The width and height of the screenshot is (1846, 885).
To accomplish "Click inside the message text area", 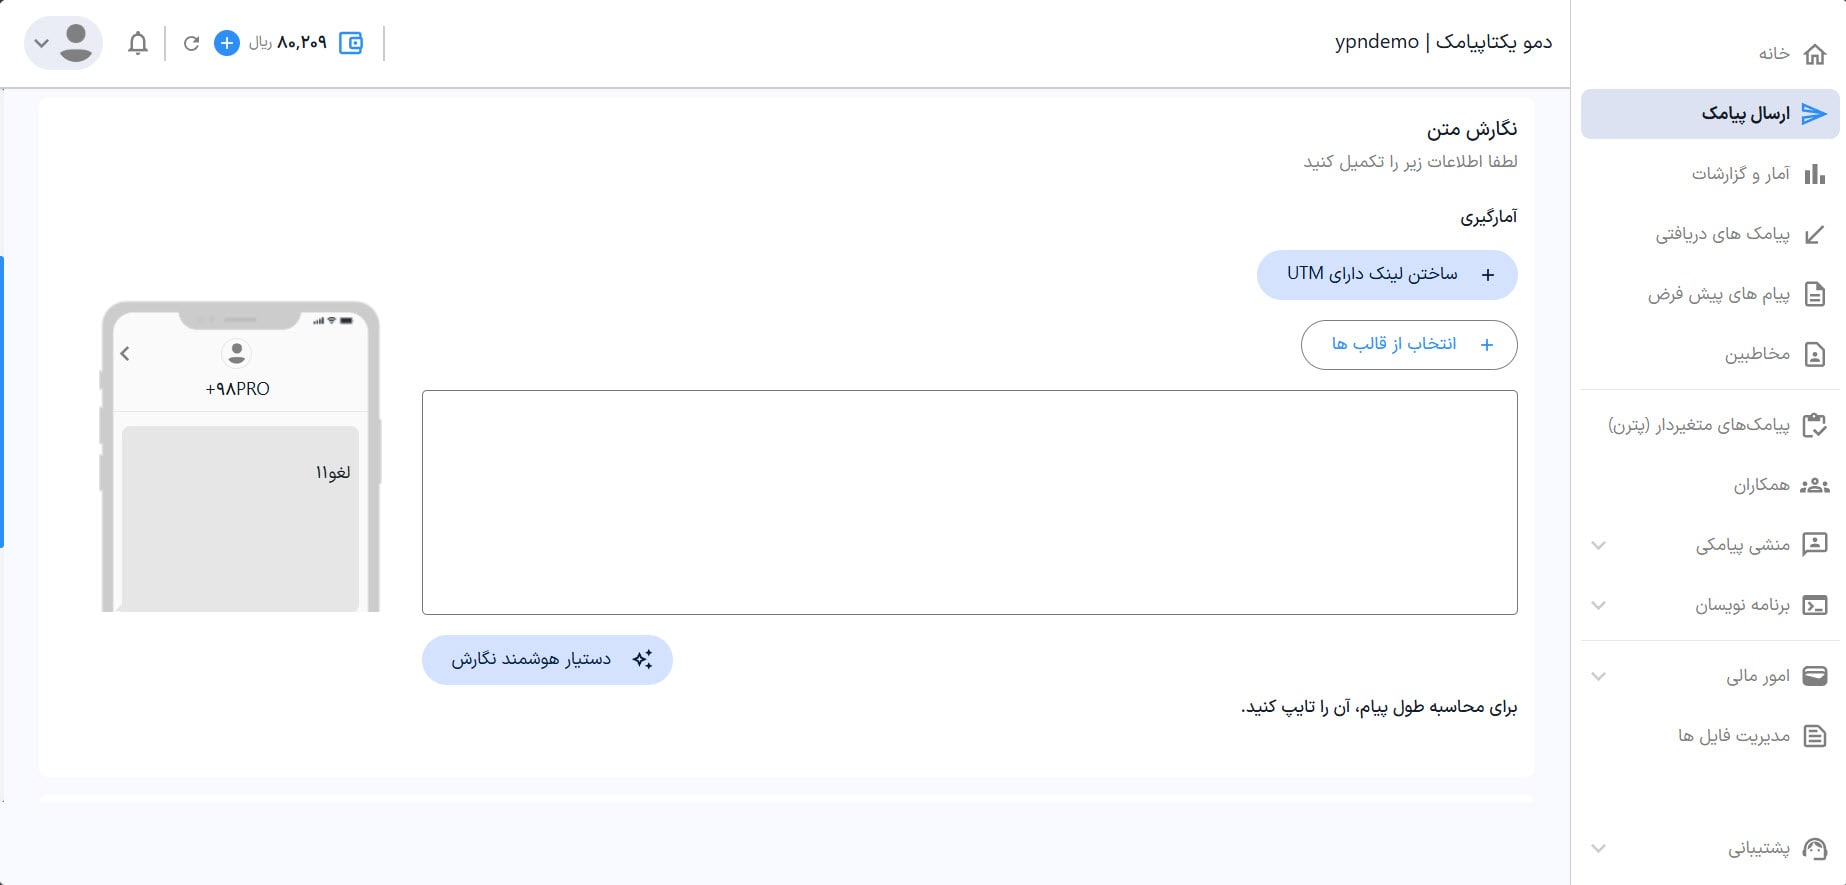I will click(969, 502).
